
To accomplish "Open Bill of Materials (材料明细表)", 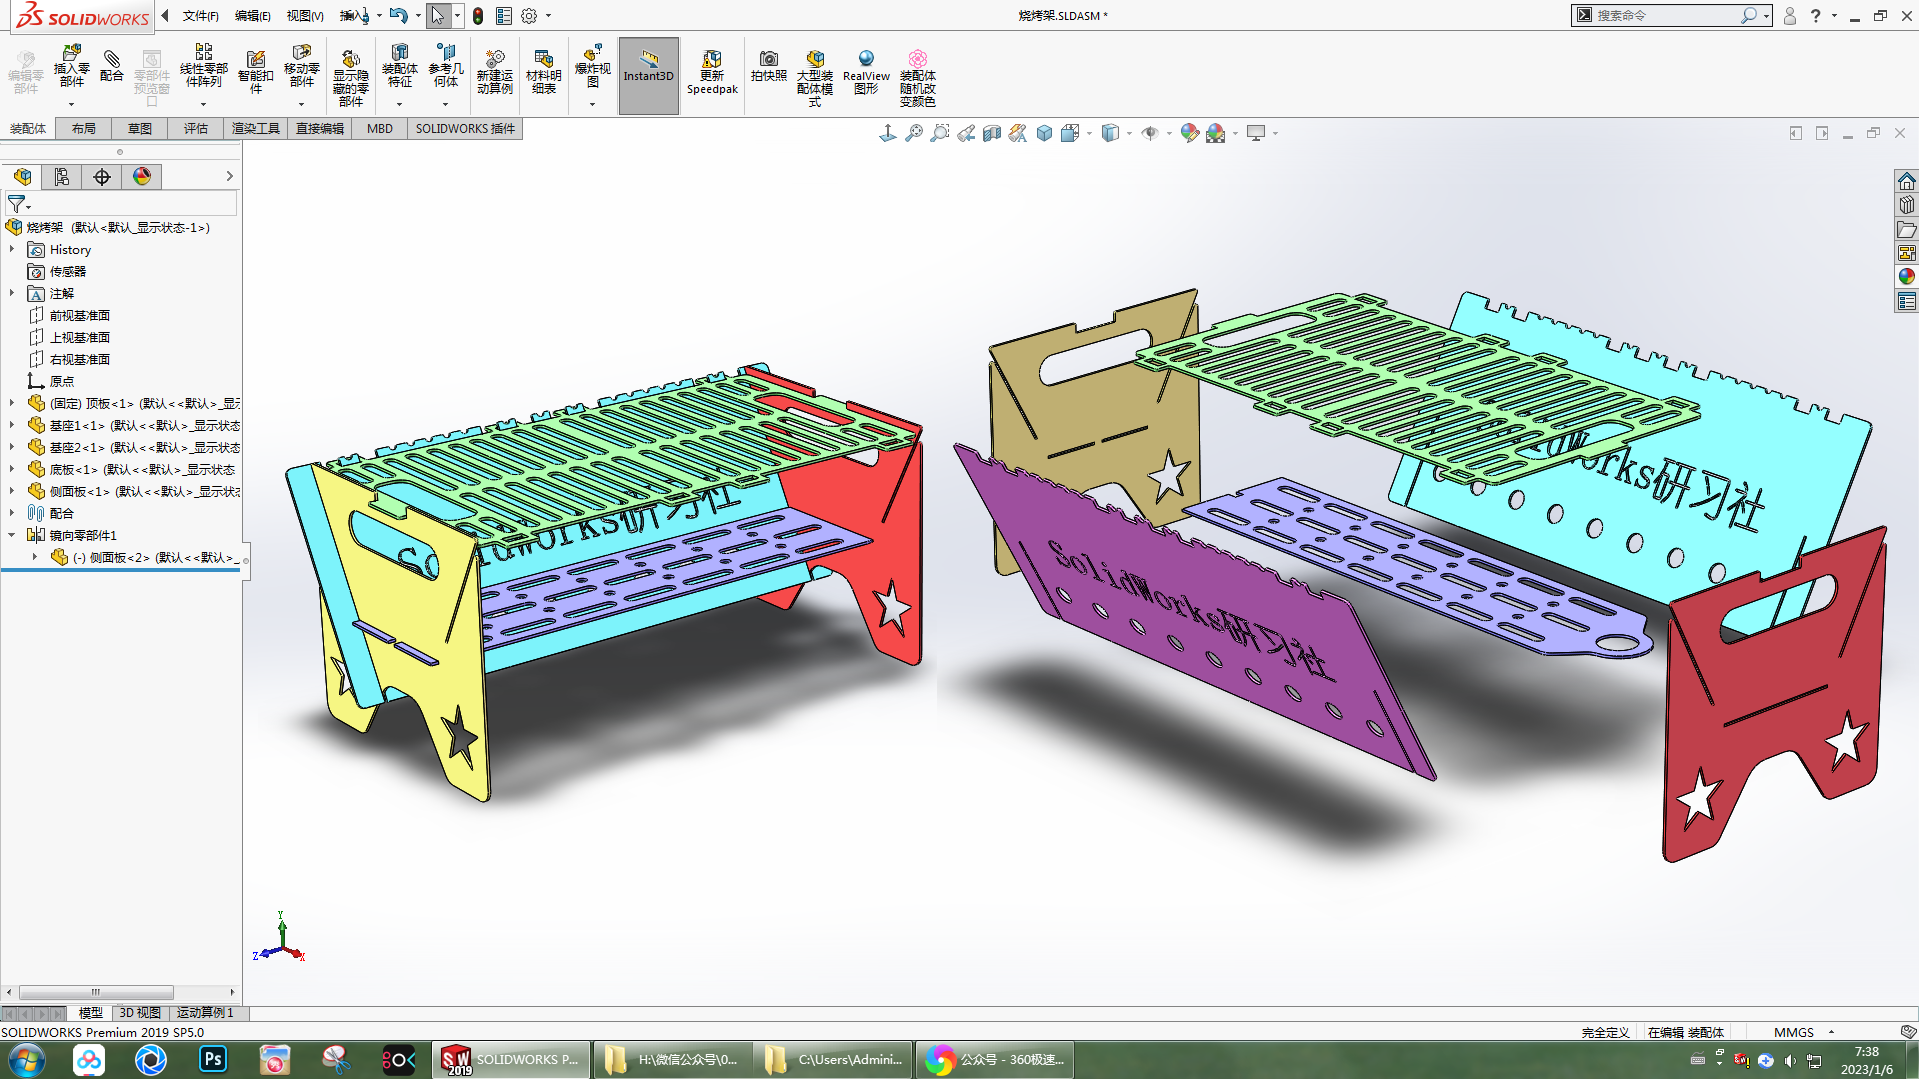I will click(x=543, y=71).
